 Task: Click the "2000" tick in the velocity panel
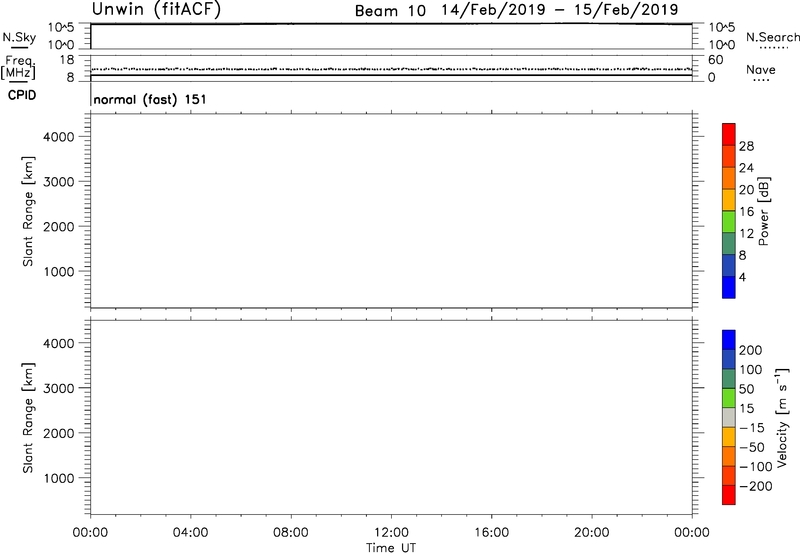[x=59, y=433]
